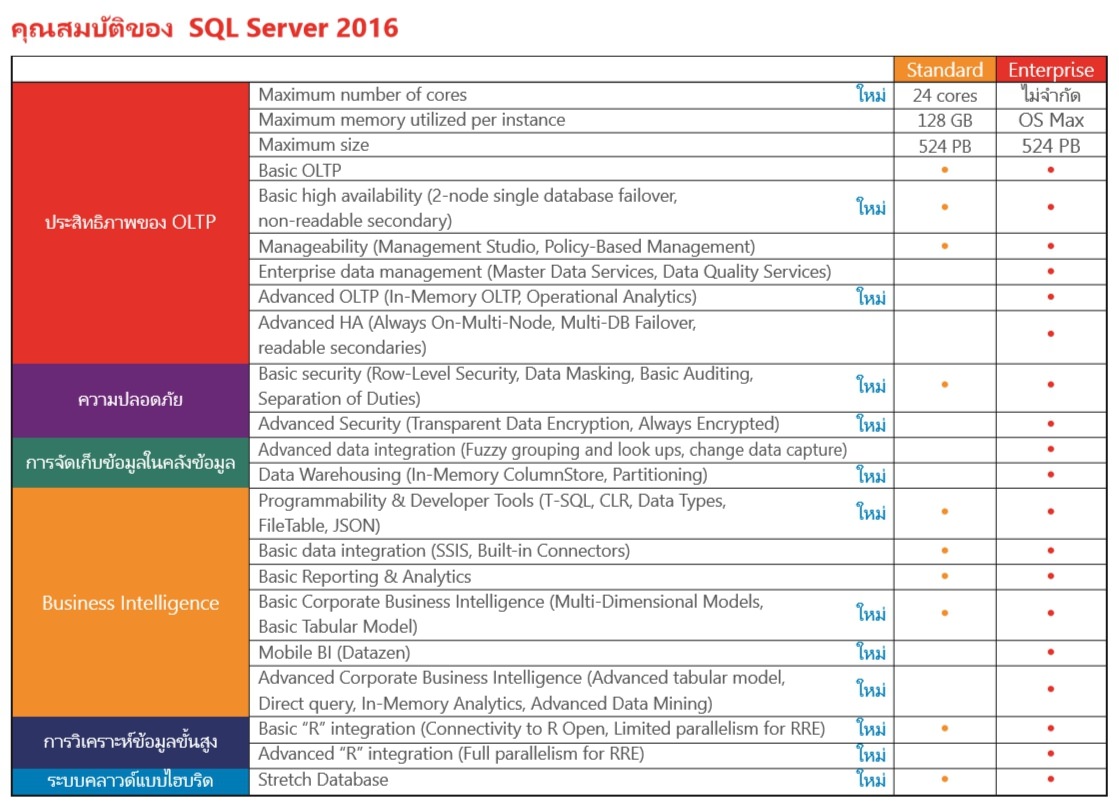Click the "Mobile BI (Datazen)" row text
Image resolution: width=1119 pixels, height=807 pixels.
(334, 652)
